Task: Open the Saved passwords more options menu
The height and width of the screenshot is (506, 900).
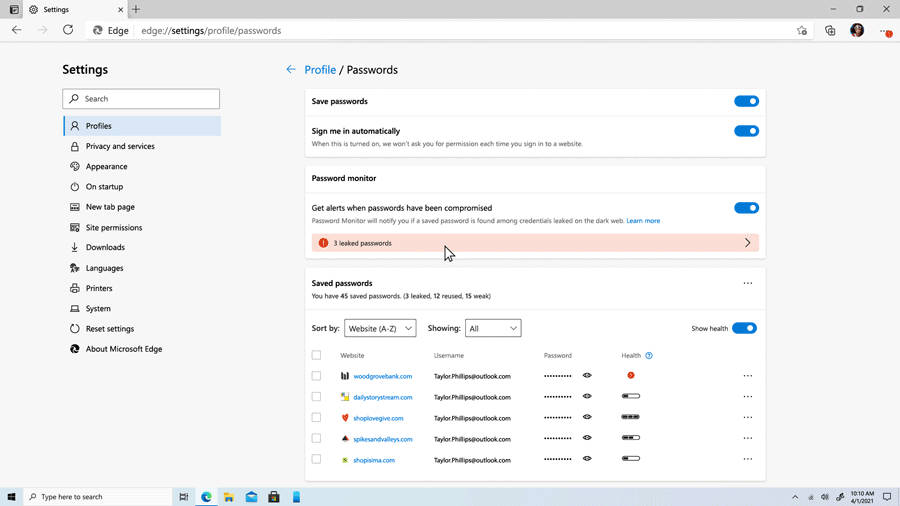Action: pyautogui.click(x=747, y=283)
